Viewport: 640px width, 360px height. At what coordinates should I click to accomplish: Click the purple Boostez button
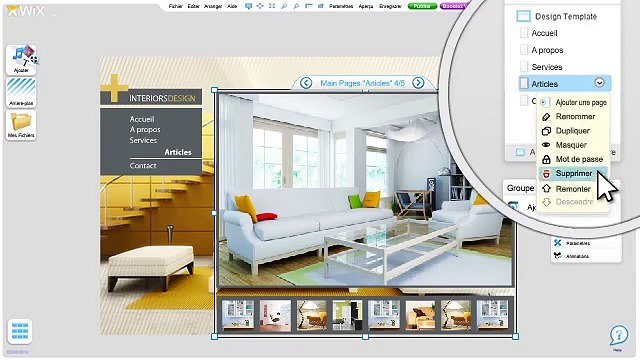coord(454,6)
